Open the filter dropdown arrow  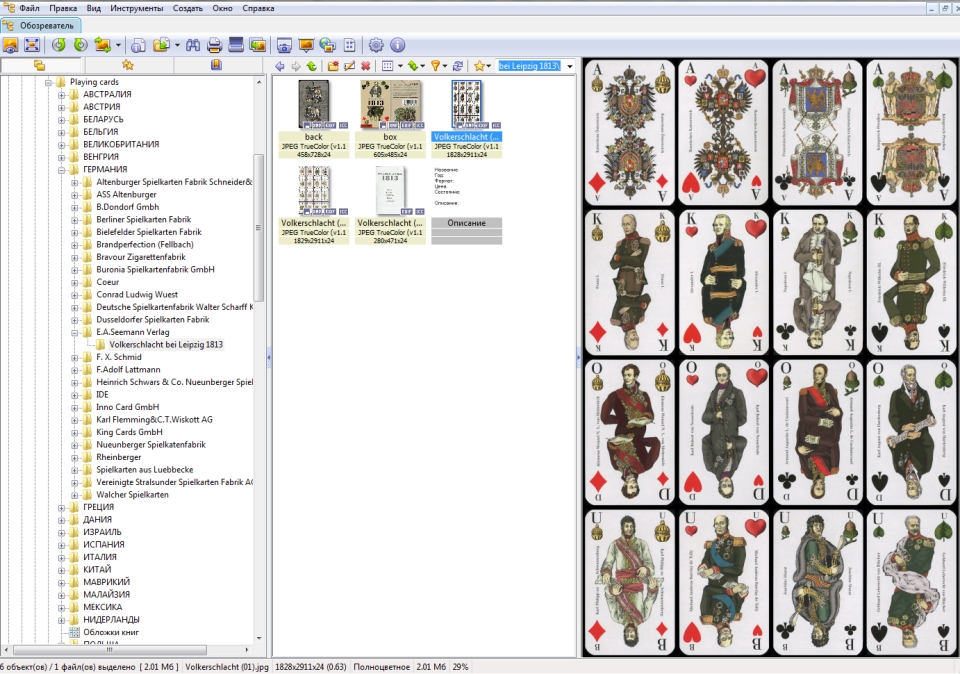tap(444, 66)
